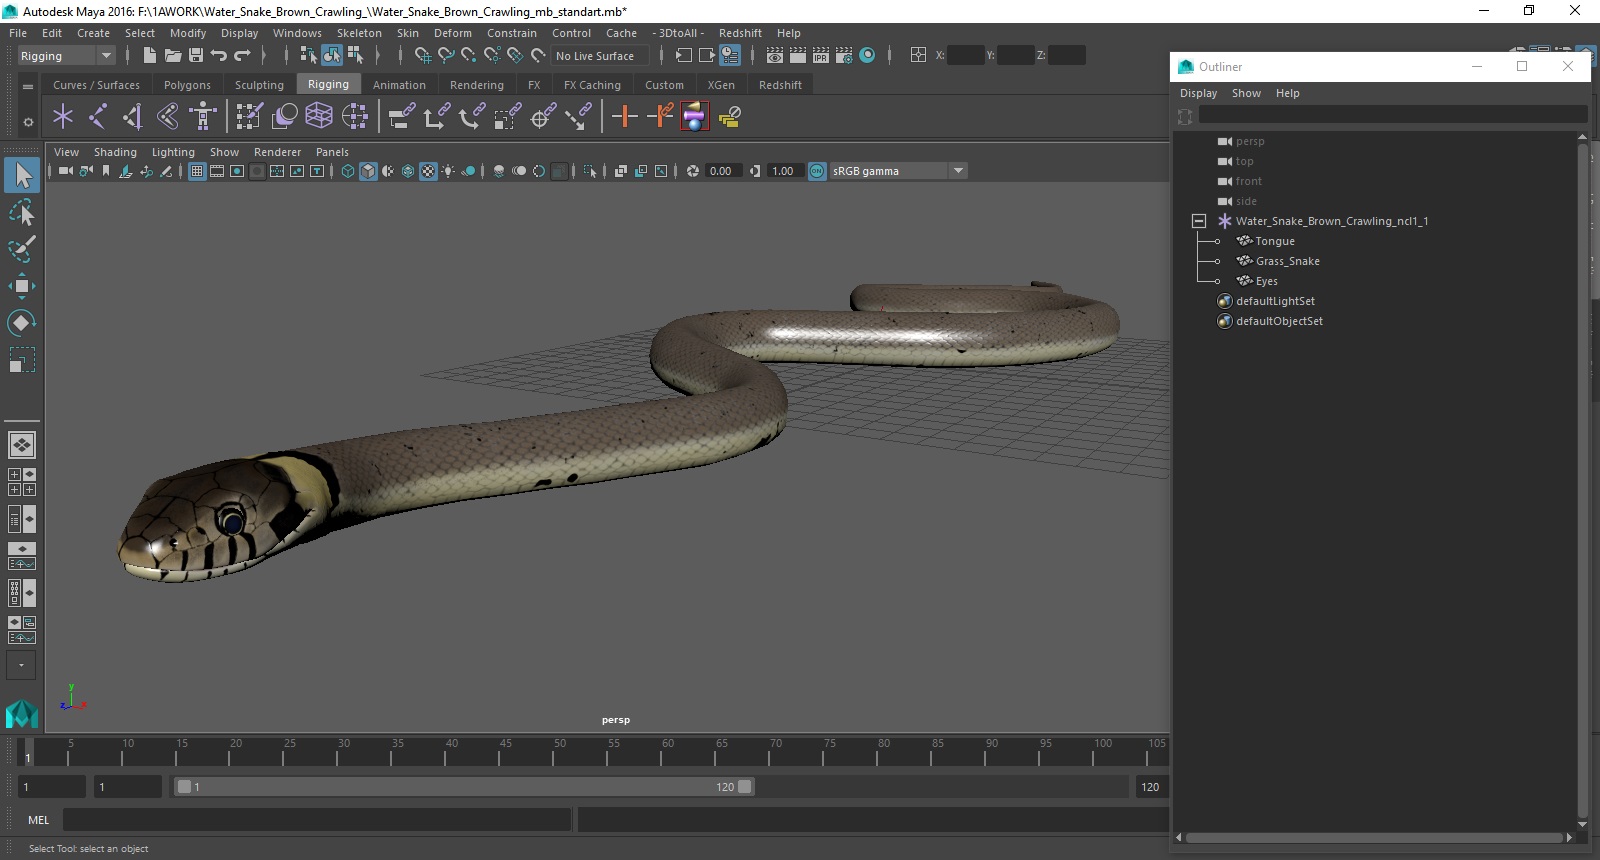The width and height of the screenshot is (1600, 860).
Task: Click the red-highlighted Set Driven Key icon
Action: pos(695,117)
